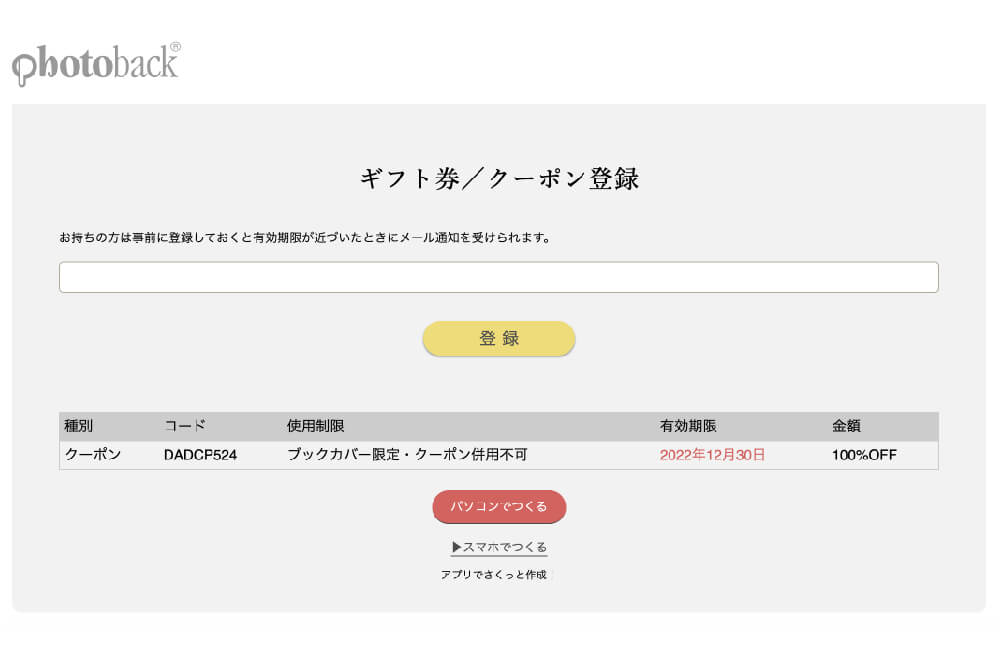Select the 金額 column header
The height and width of the screenshot is (667, 1000).
coord(846,426)
